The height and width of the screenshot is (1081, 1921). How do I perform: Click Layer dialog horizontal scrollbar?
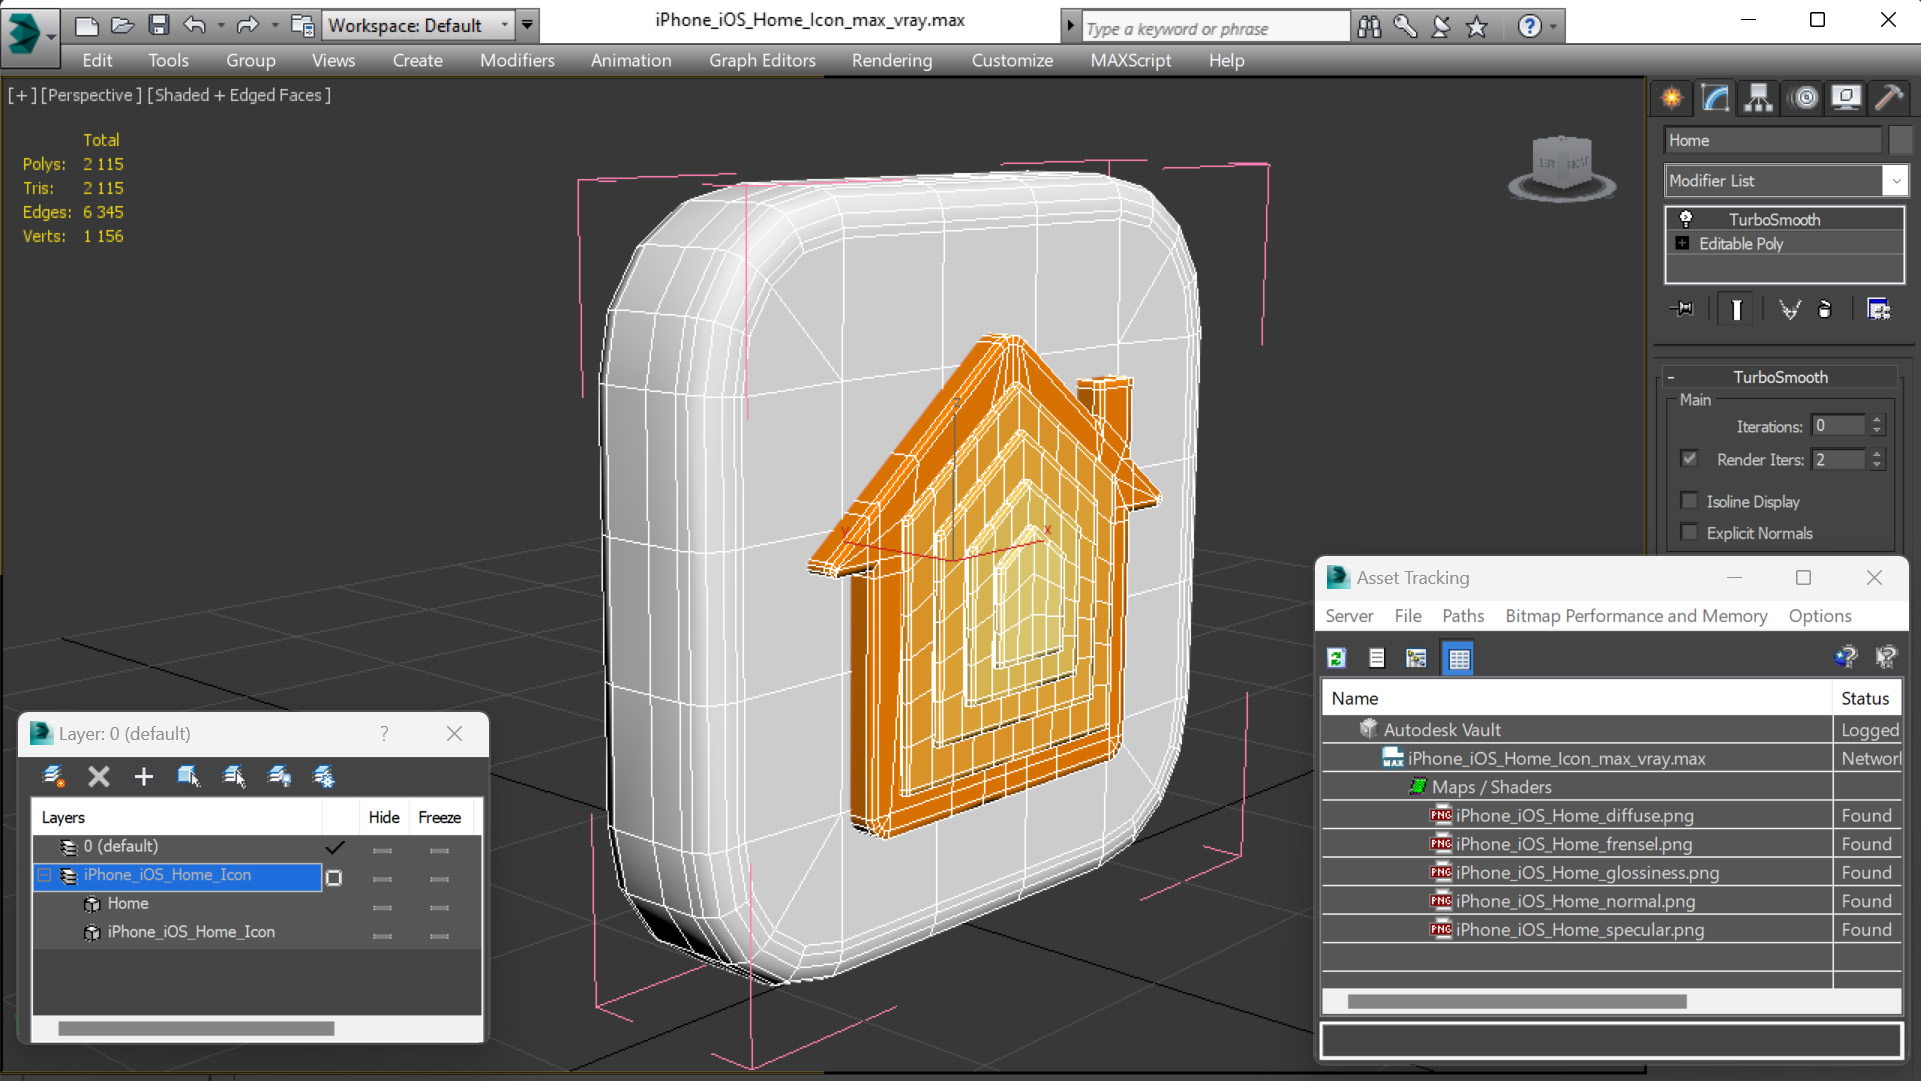(x=196, y=1028)
